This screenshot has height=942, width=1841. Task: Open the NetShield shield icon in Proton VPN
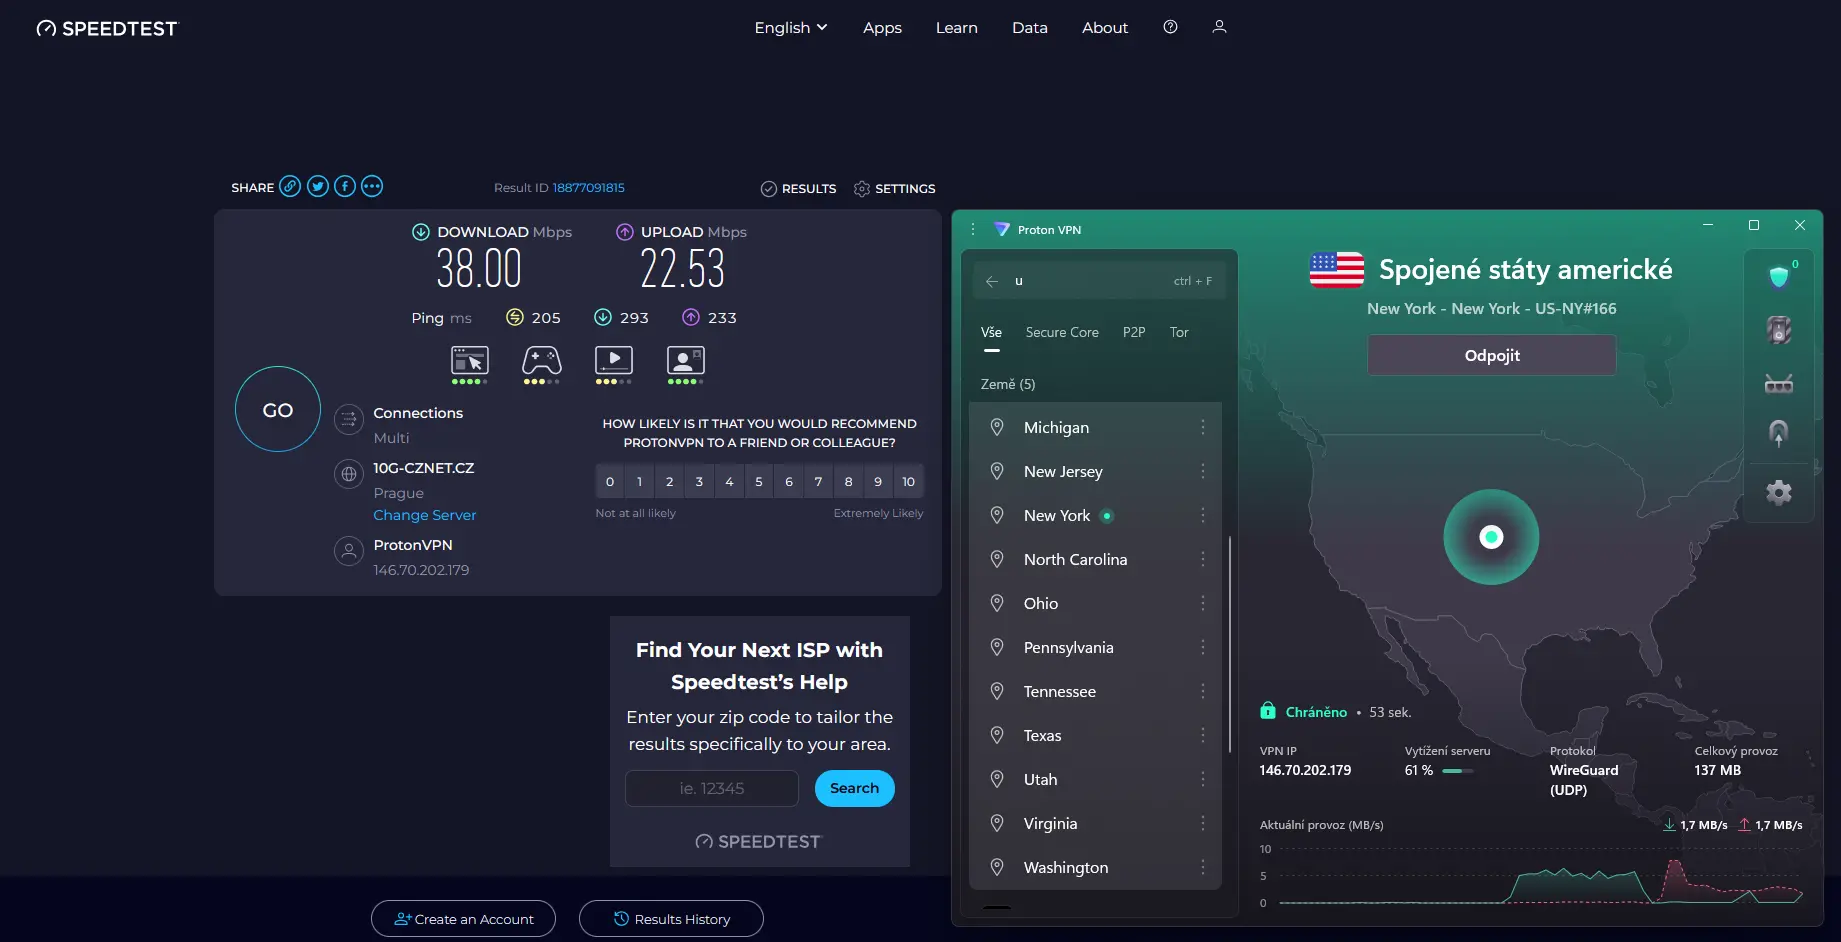(1779, 277)
